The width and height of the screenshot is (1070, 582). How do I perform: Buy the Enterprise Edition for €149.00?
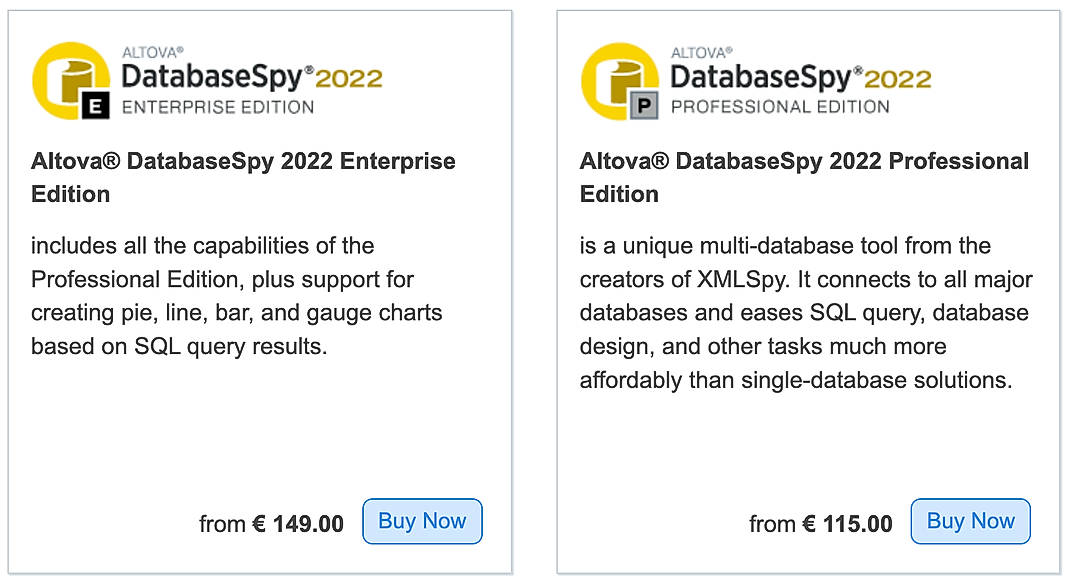tap(422, 521)
